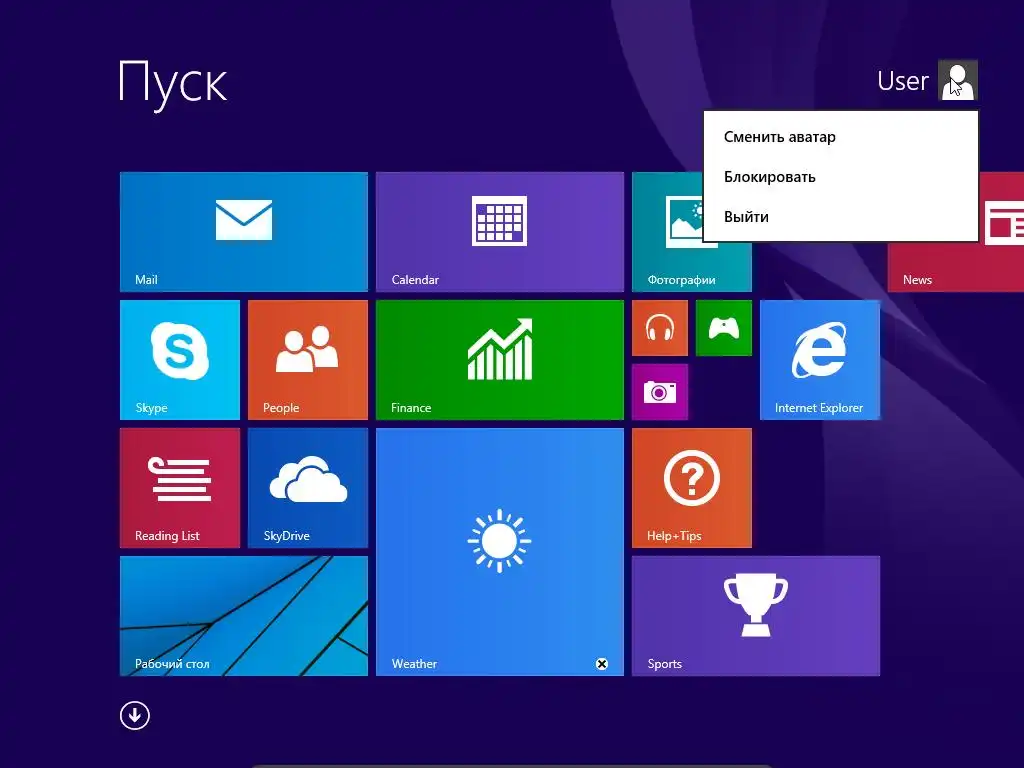Choose Выйти to sign out
The width and height of the screenshot is (1024, 768).
[x=840, y=217]
